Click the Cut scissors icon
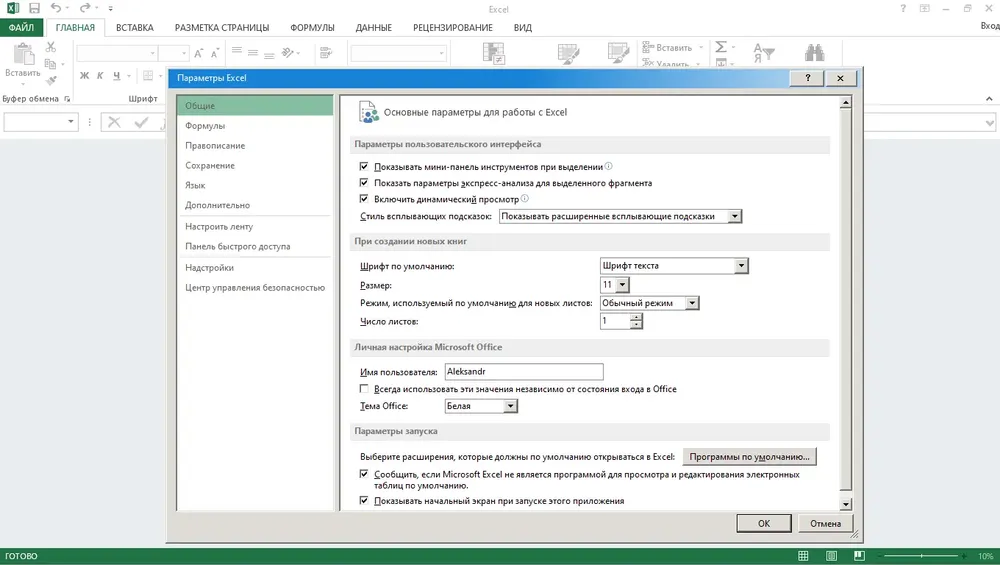1000x565 pixels. 51,47
